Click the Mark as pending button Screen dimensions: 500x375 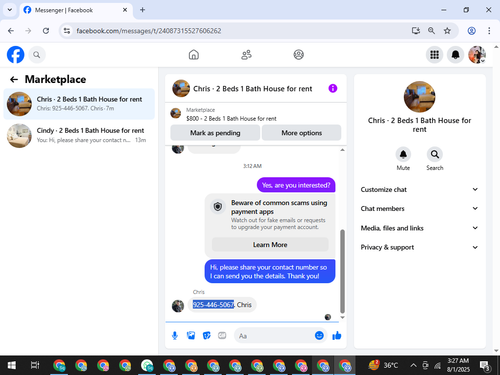coord(215,133)
